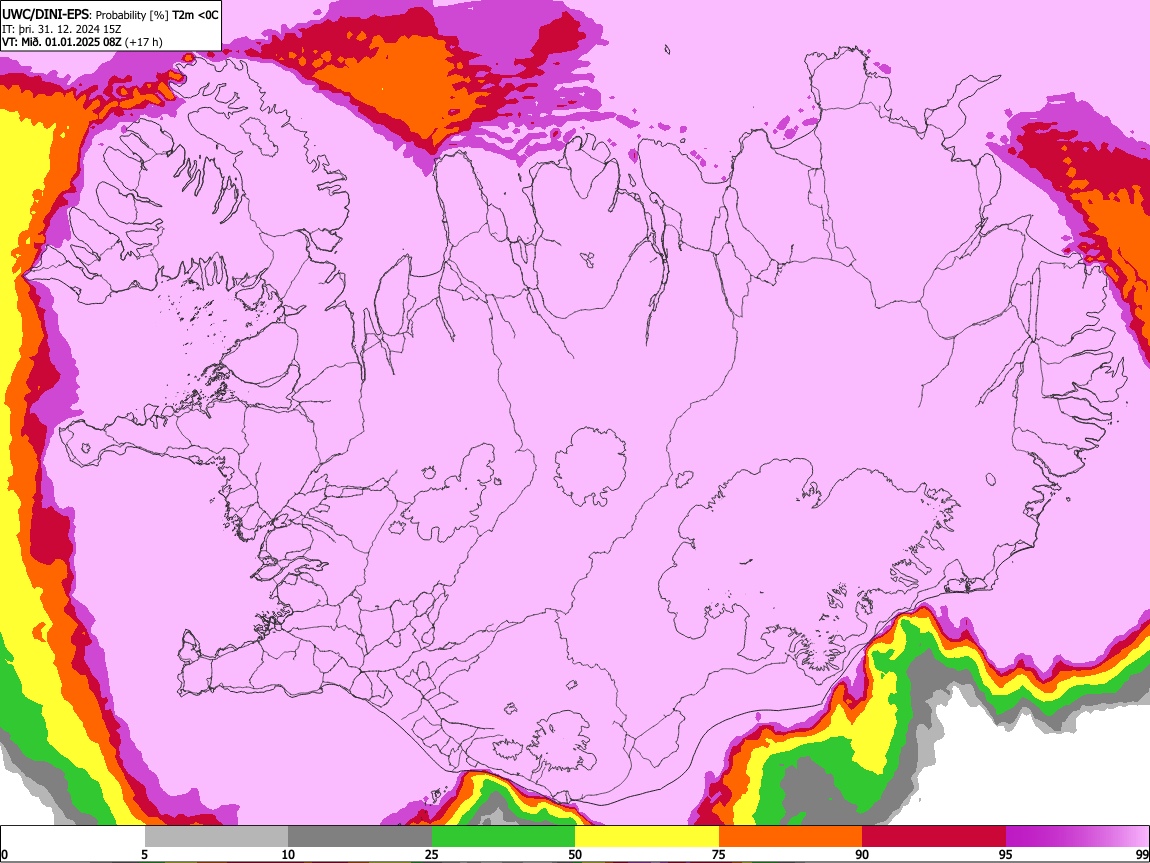Click the orange 75–90 legend band

coord(790,836)
